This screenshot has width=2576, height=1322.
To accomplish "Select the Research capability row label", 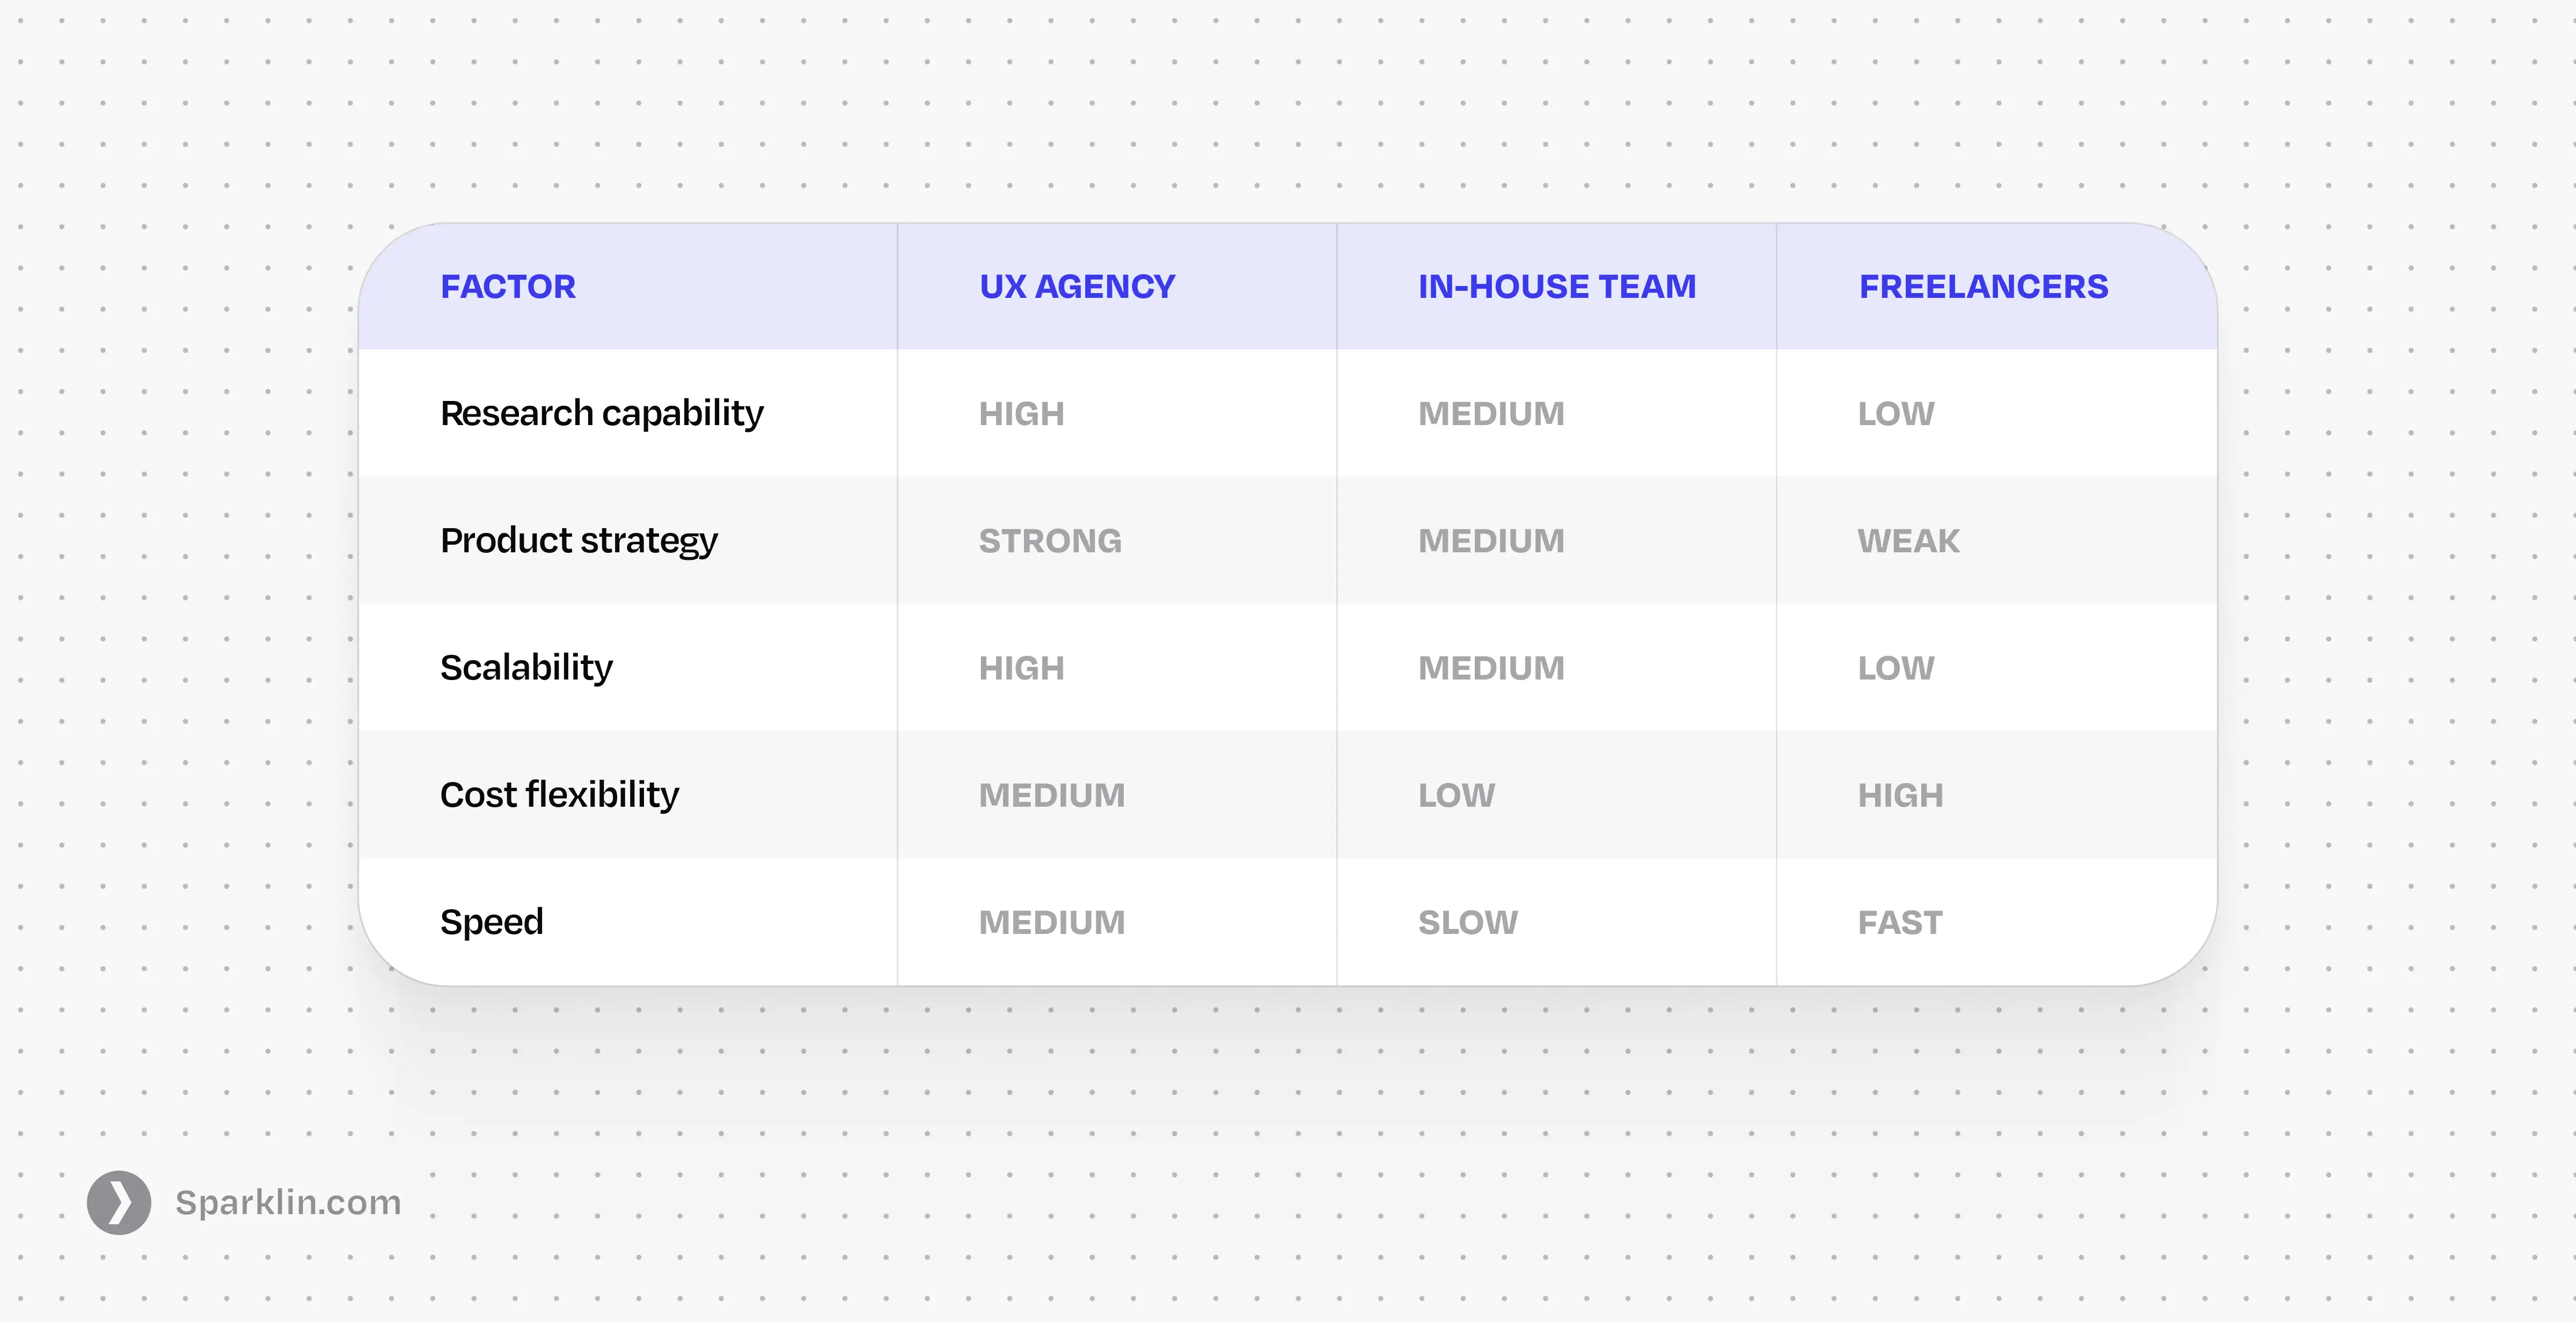I will (x=602, y=414).
